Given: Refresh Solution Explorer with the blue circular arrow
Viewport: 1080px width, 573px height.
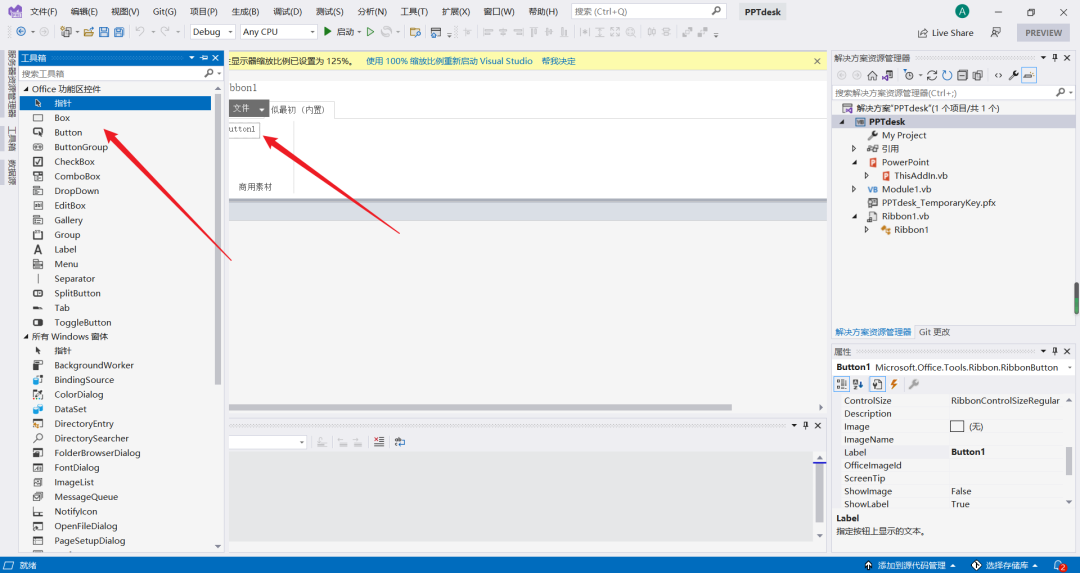Looking at the screenshot, I should 947,76.
